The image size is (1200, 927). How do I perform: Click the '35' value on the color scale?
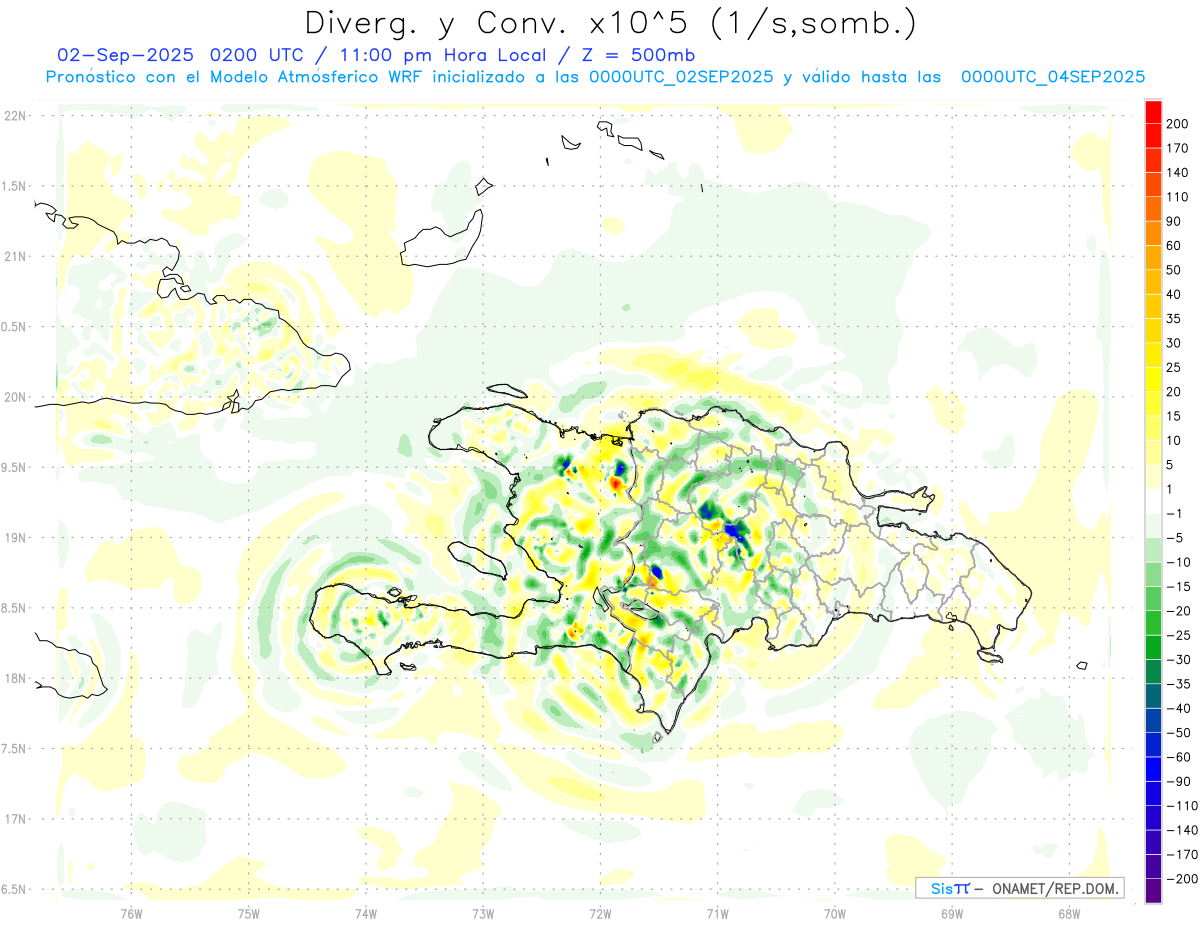[x=1174, y=319]
